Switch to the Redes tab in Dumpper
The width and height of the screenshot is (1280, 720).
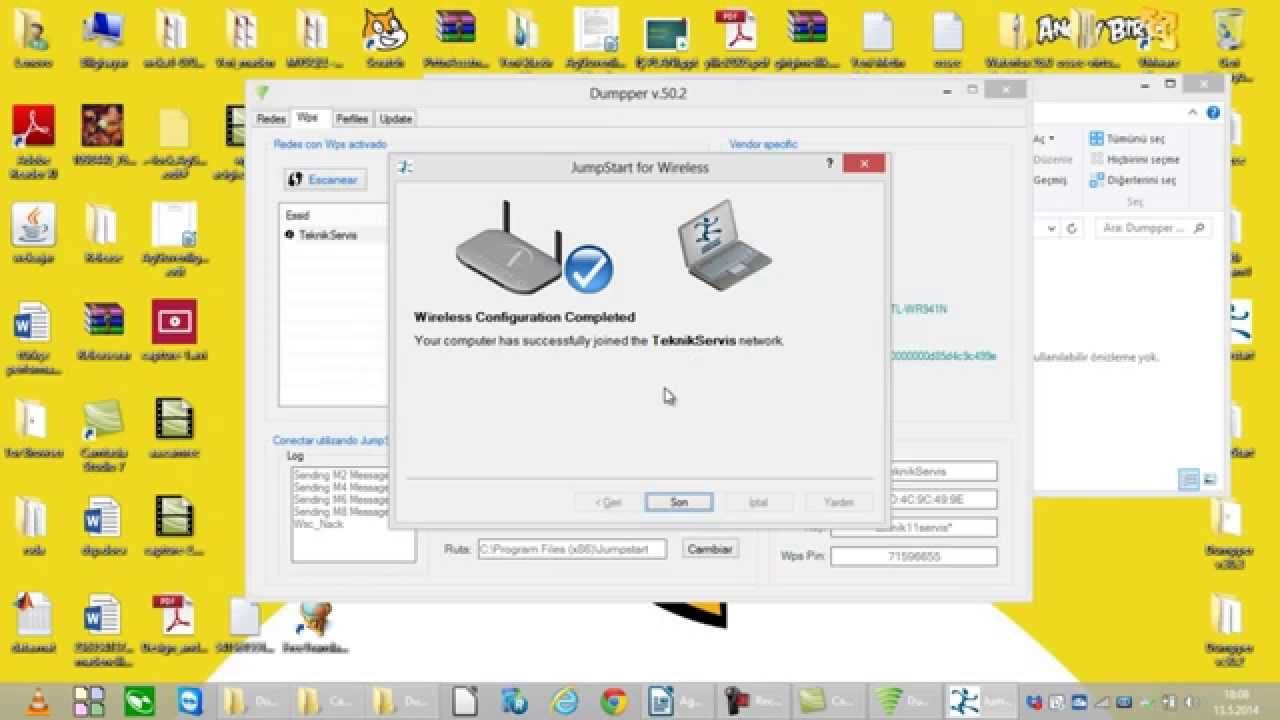tap(270, 119)
